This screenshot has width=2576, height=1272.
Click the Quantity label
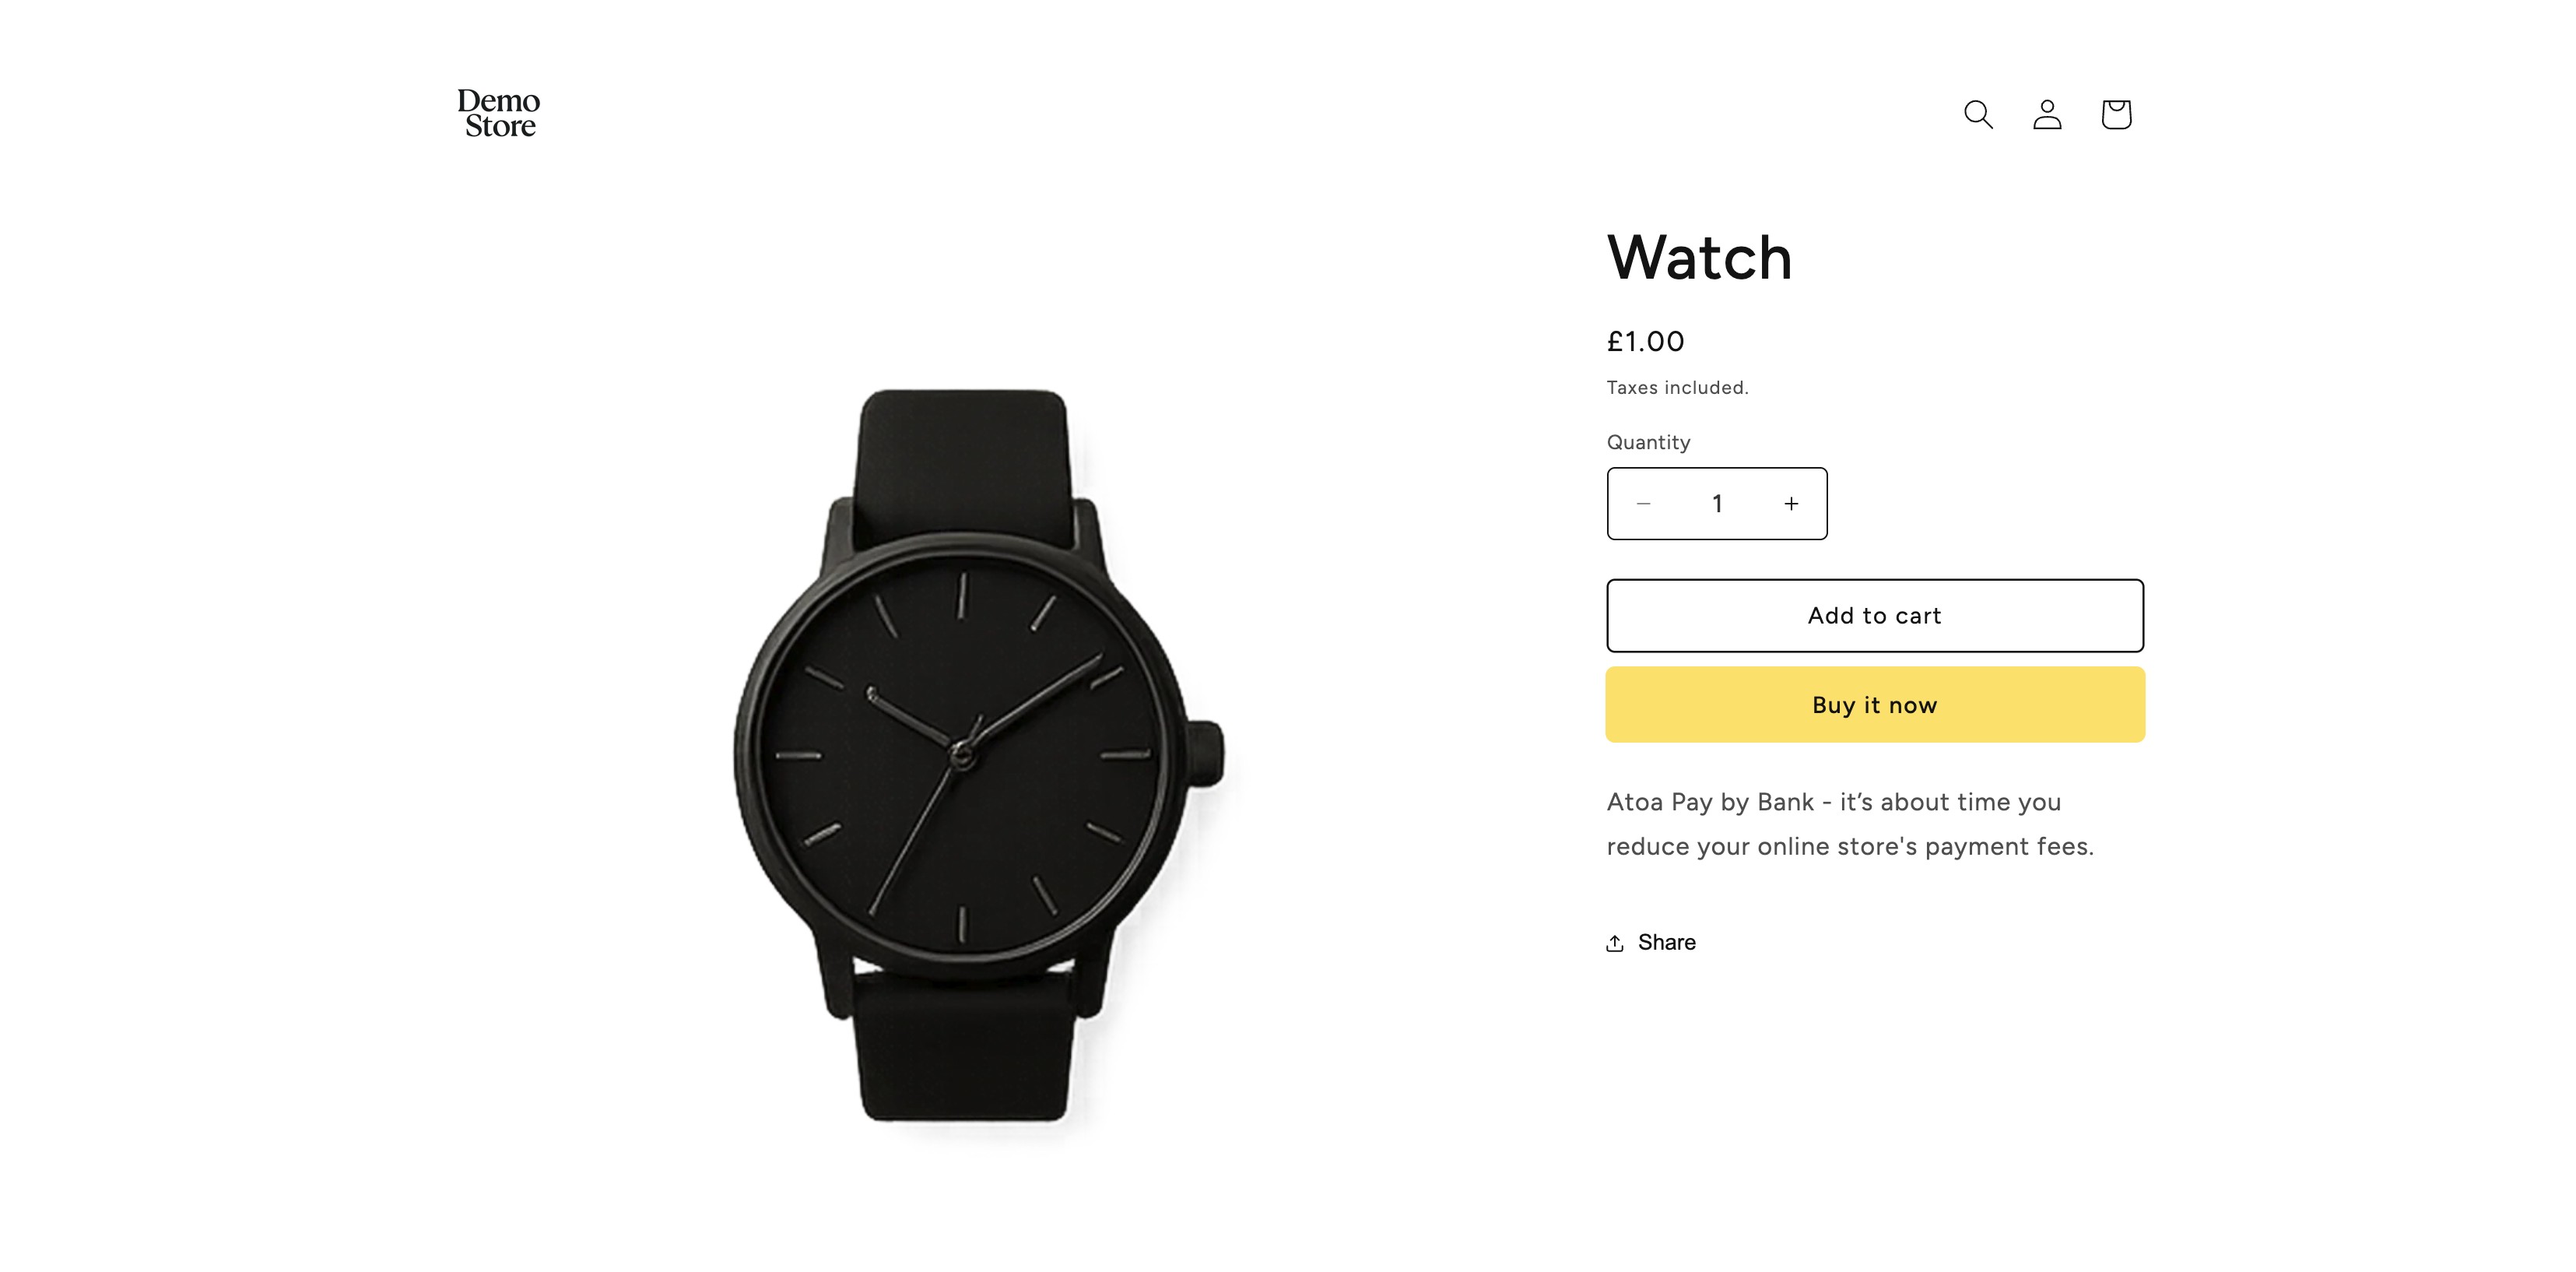1649,443
